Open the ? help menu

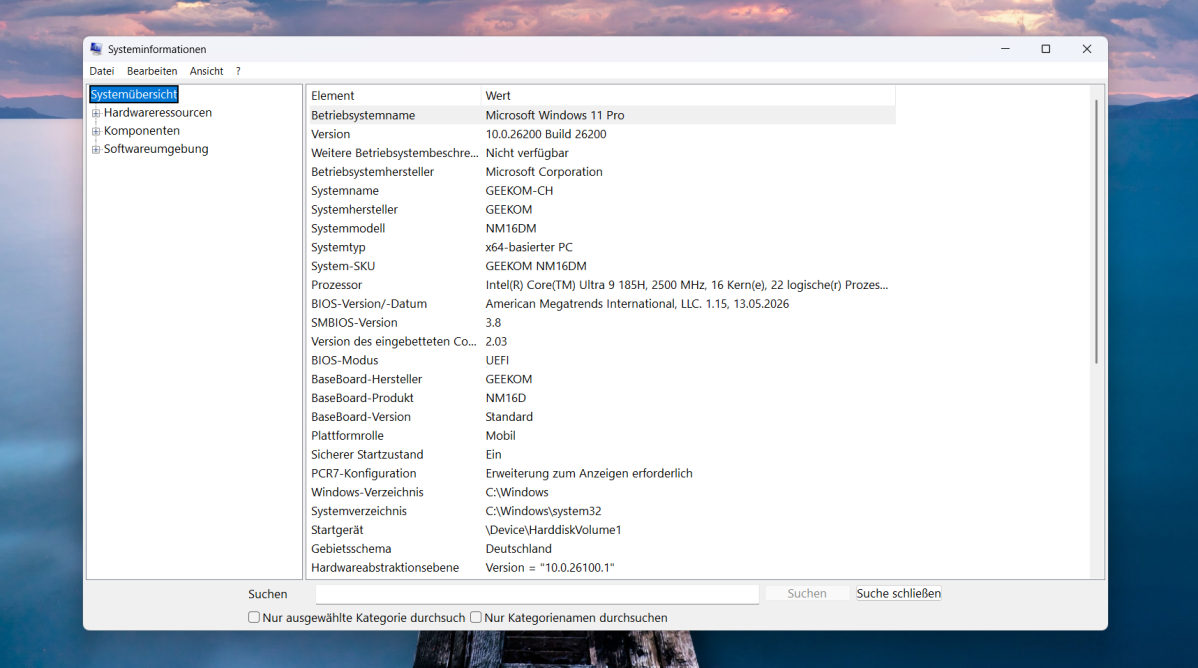click(238, 71)
